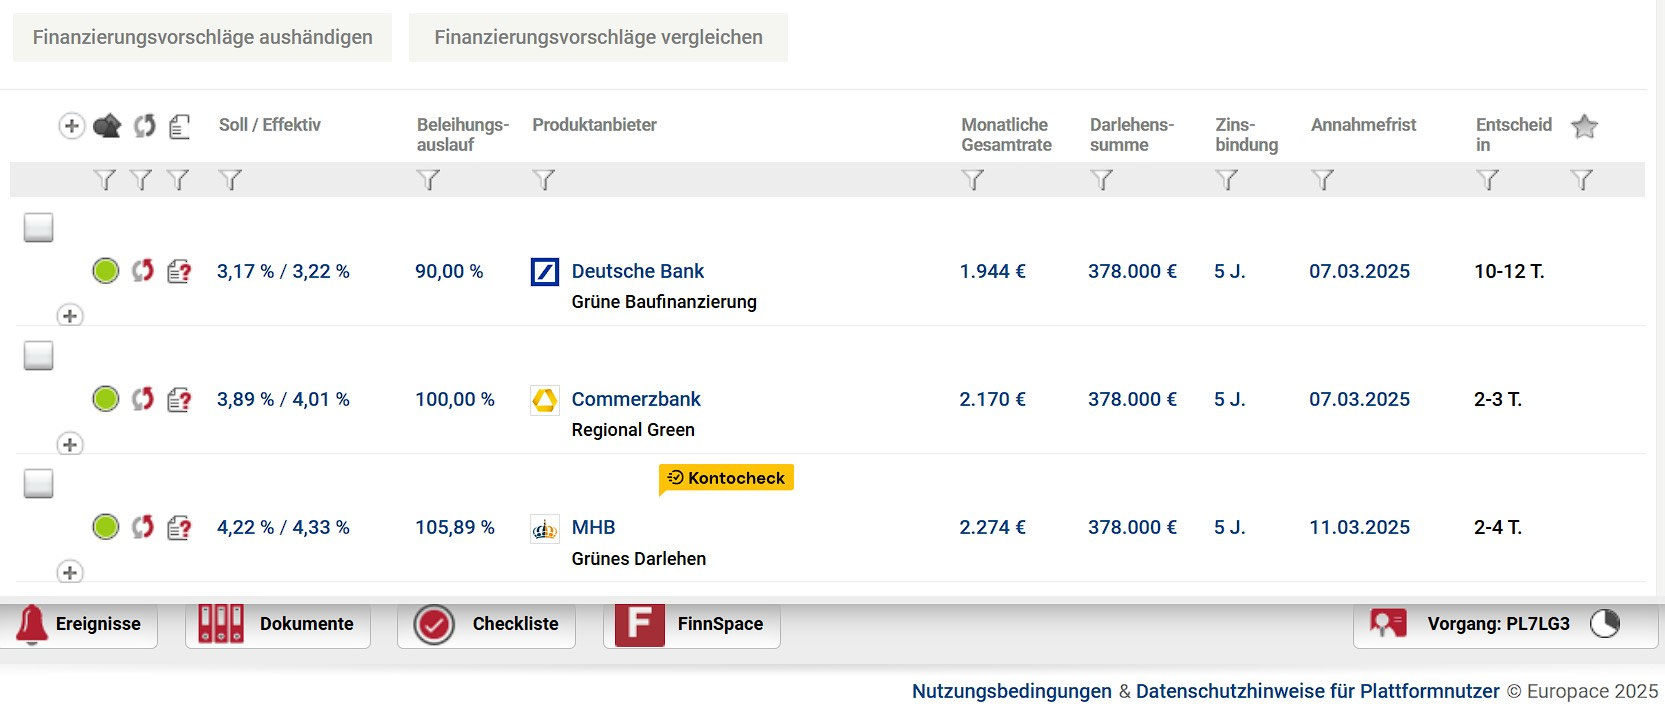This screenshot has height=706, width=1665.
Task: Click the plus icon in the table header
Action: (x=71, y=126)
